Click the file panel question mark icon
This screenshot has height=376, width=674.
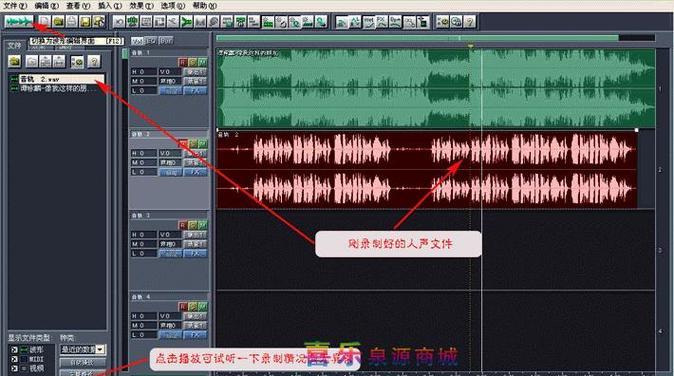(x=94, y=61)
